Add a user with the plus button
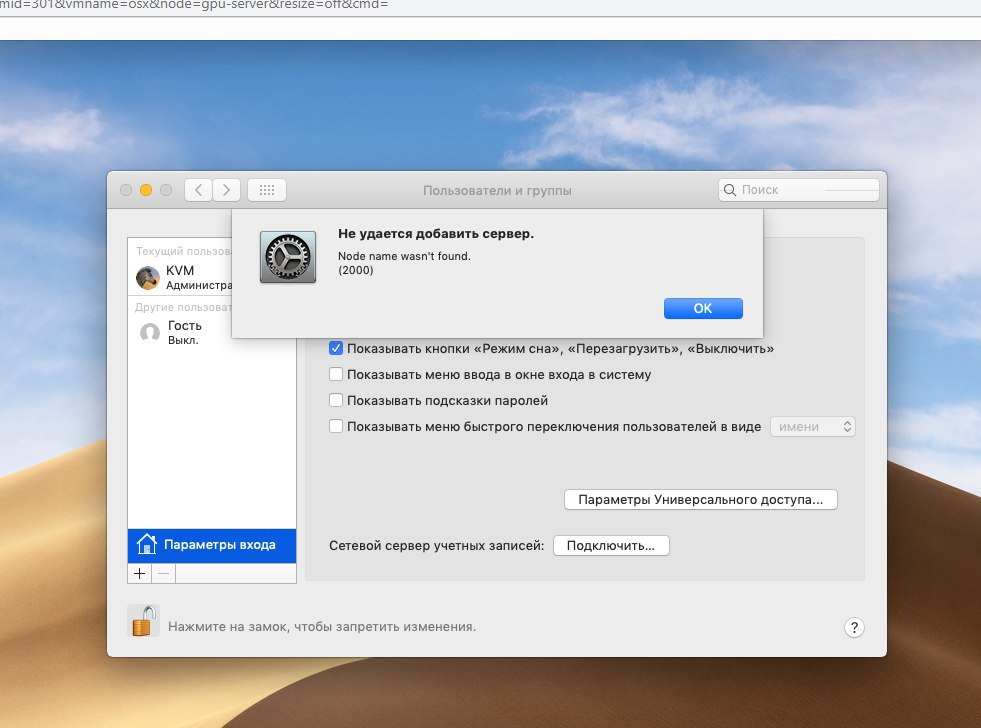Image resolution: width=981 pixels, height=728 pixels. pyautogui.click(x=140, y=573)
